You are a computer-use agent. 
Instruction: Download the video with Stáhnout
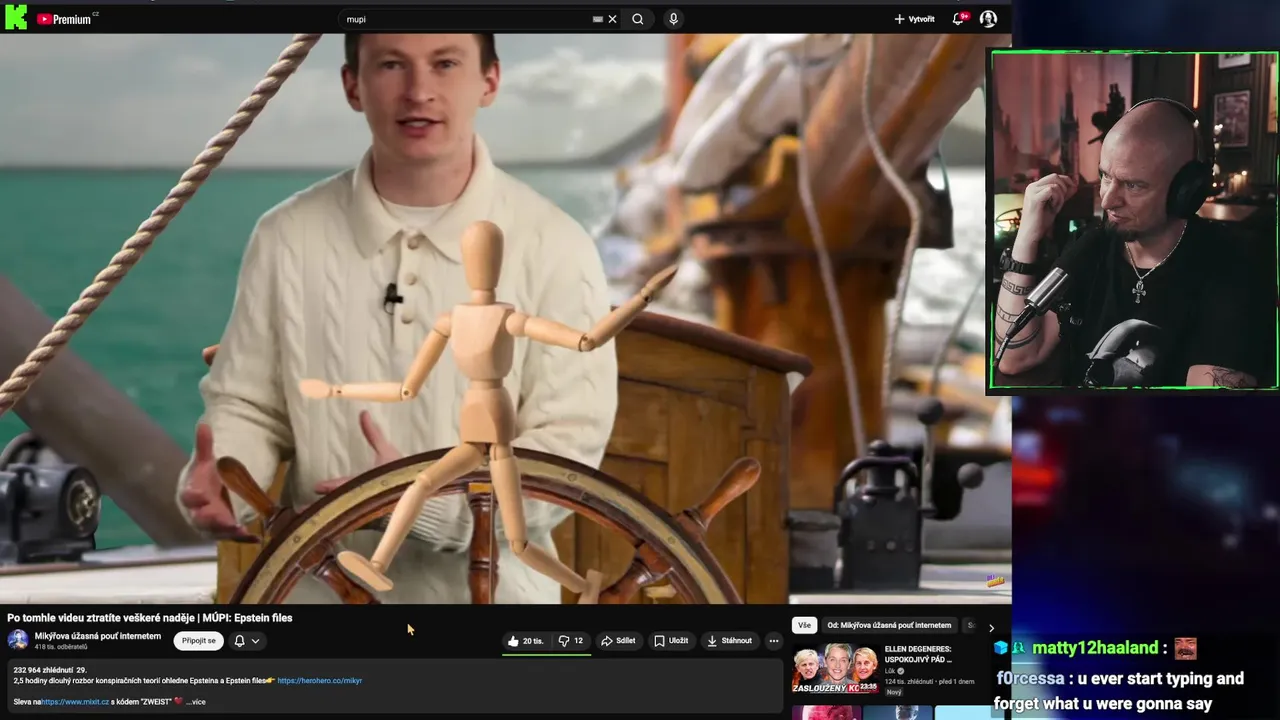(730, 641)
